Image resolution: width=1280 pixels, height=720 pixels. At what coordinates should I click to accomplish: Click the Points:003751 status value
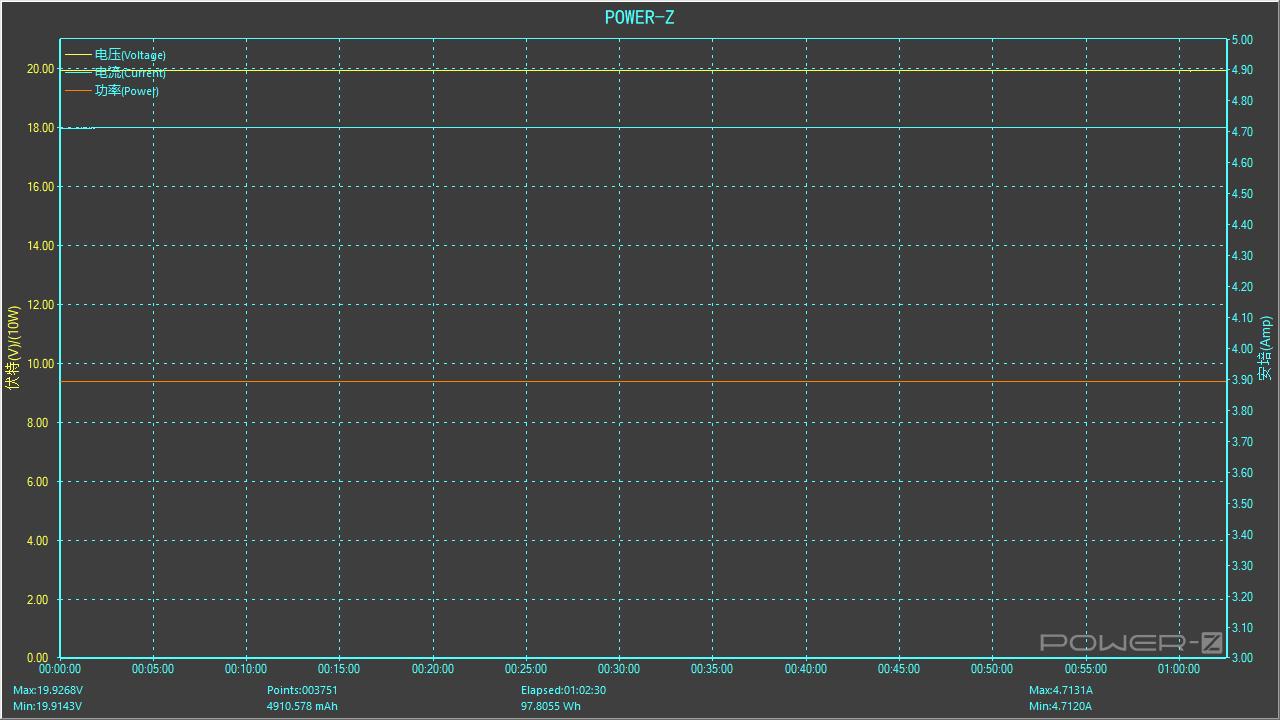click(302, 690)
